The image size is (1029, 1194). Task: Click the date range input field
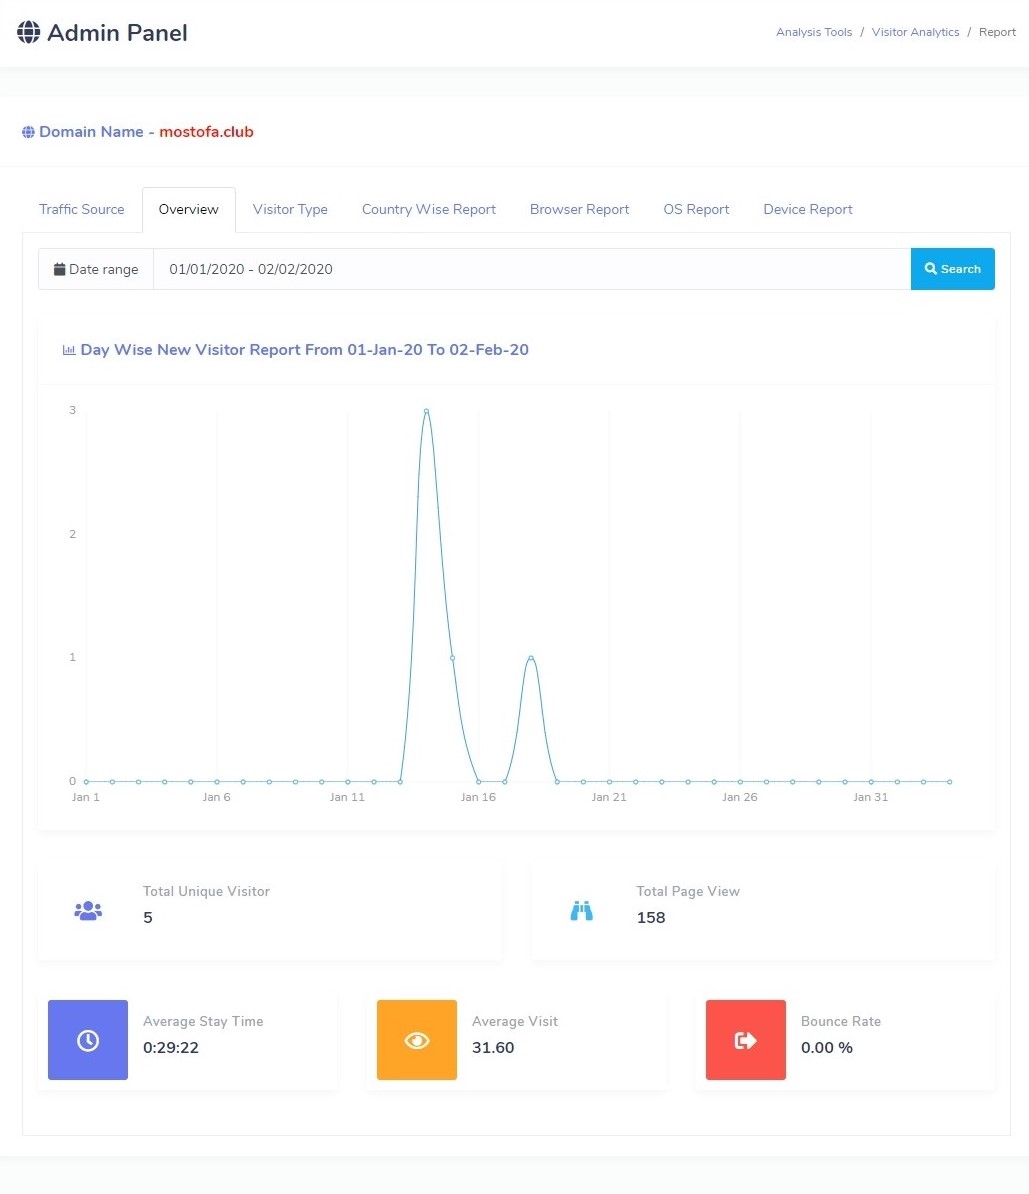(x=531, y=269)
